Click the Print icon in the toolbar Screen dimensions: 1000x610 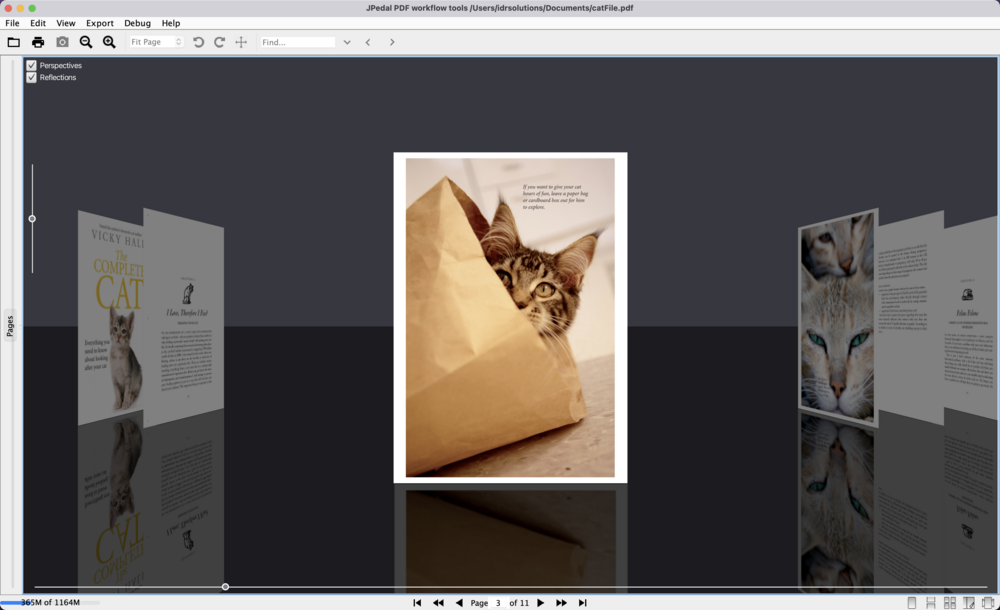pyautogui.click(x=38, y=42)
